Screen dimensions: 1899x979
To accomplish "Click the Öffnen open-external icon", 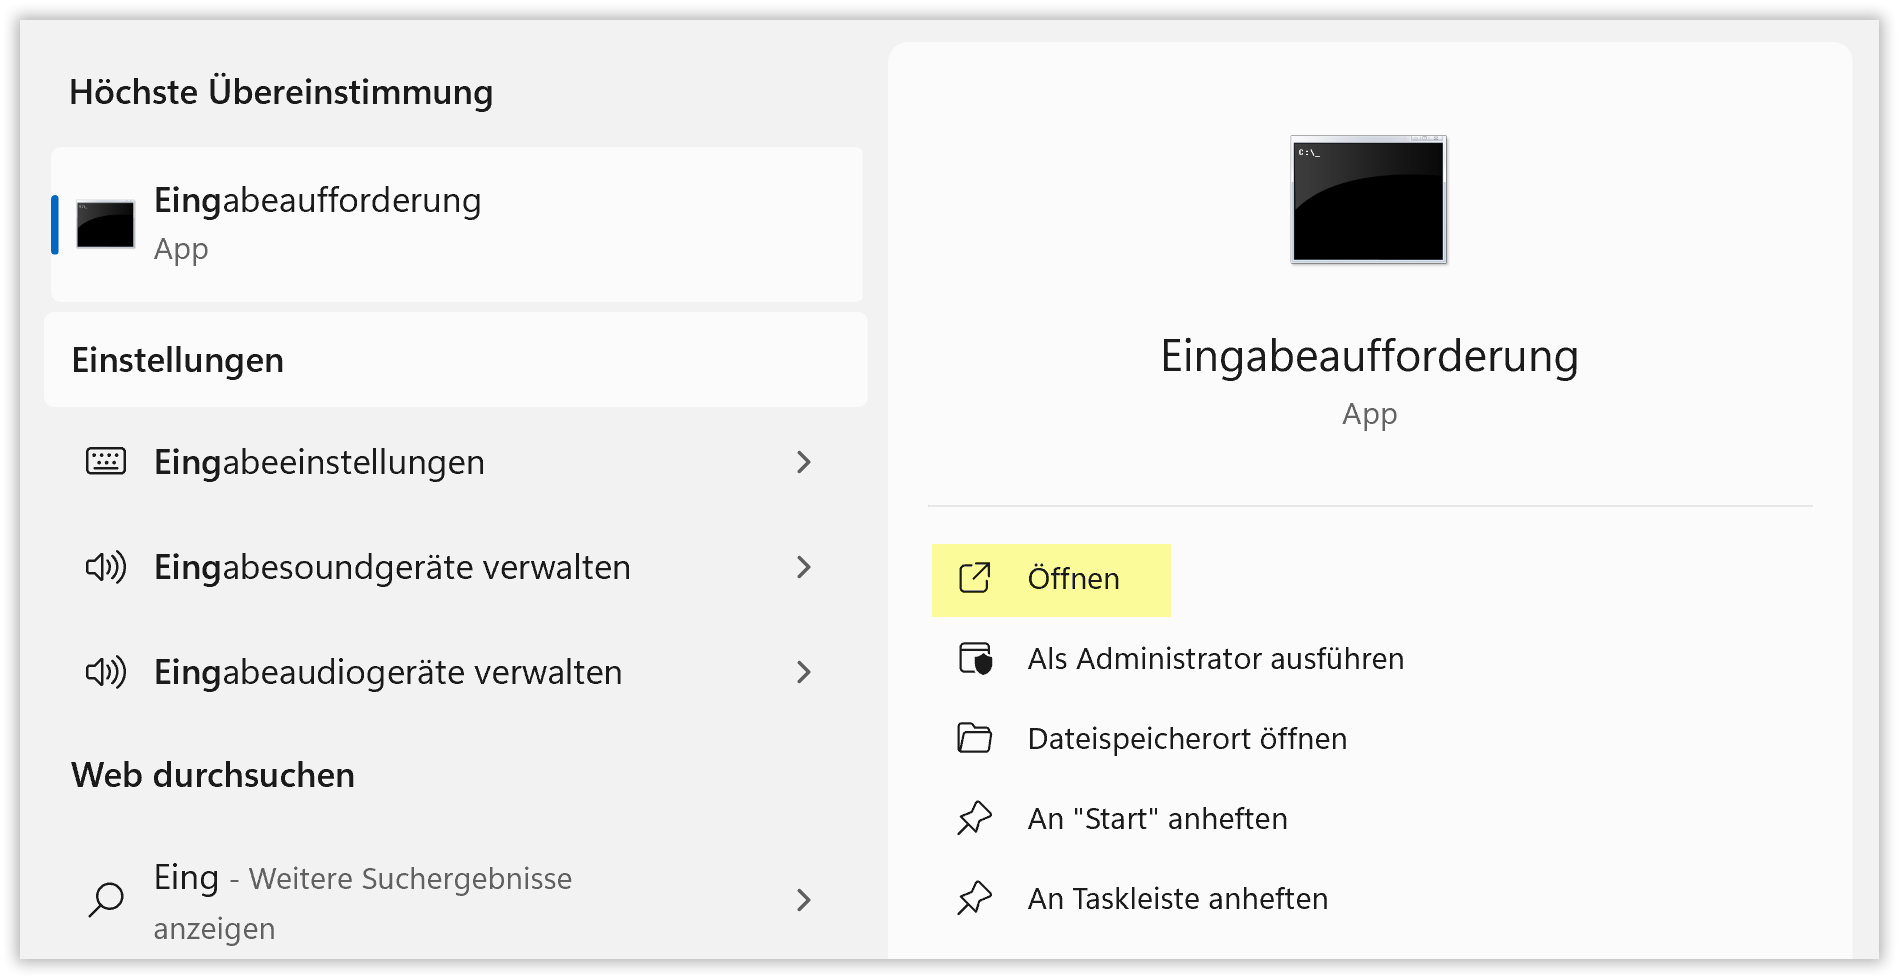I will point(975,578).
